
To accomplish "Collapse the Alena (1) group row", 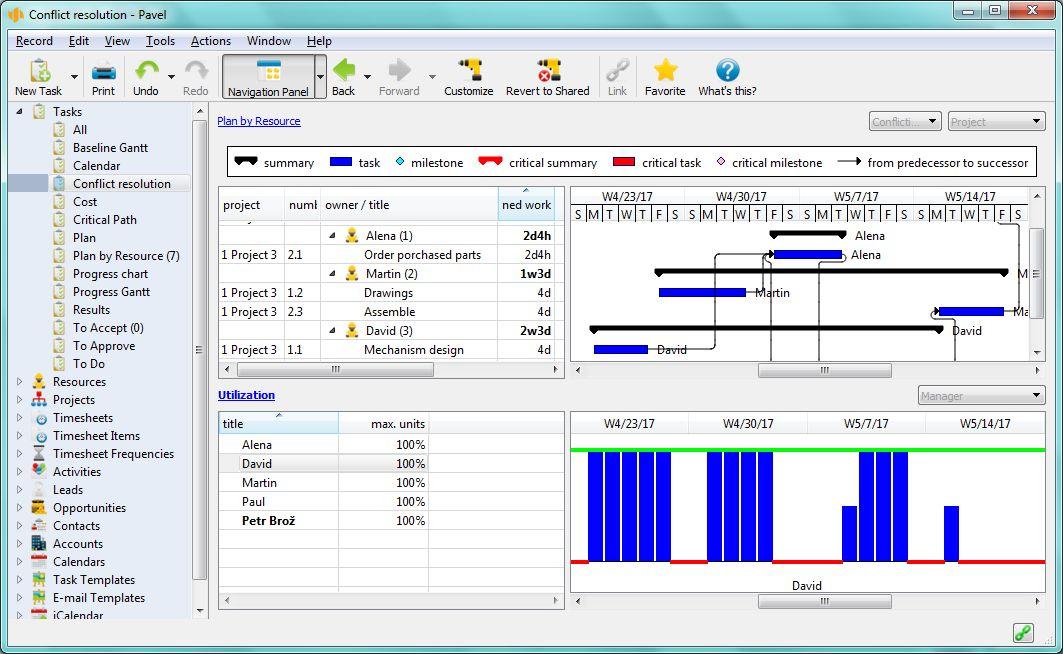I will [332, 236].
